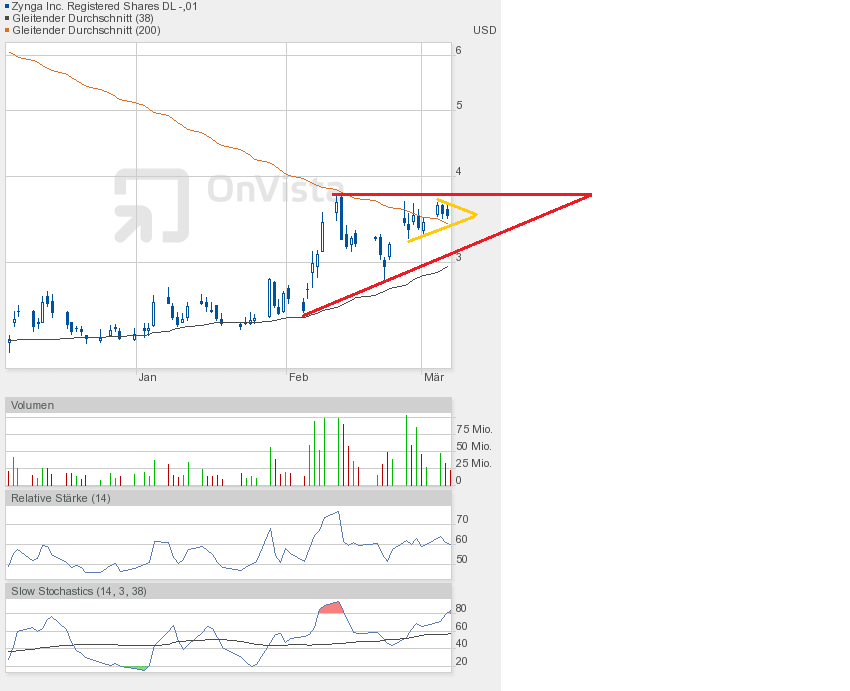Click the Mär label on the time axis
850x691 pixels.
coord(433,377)
